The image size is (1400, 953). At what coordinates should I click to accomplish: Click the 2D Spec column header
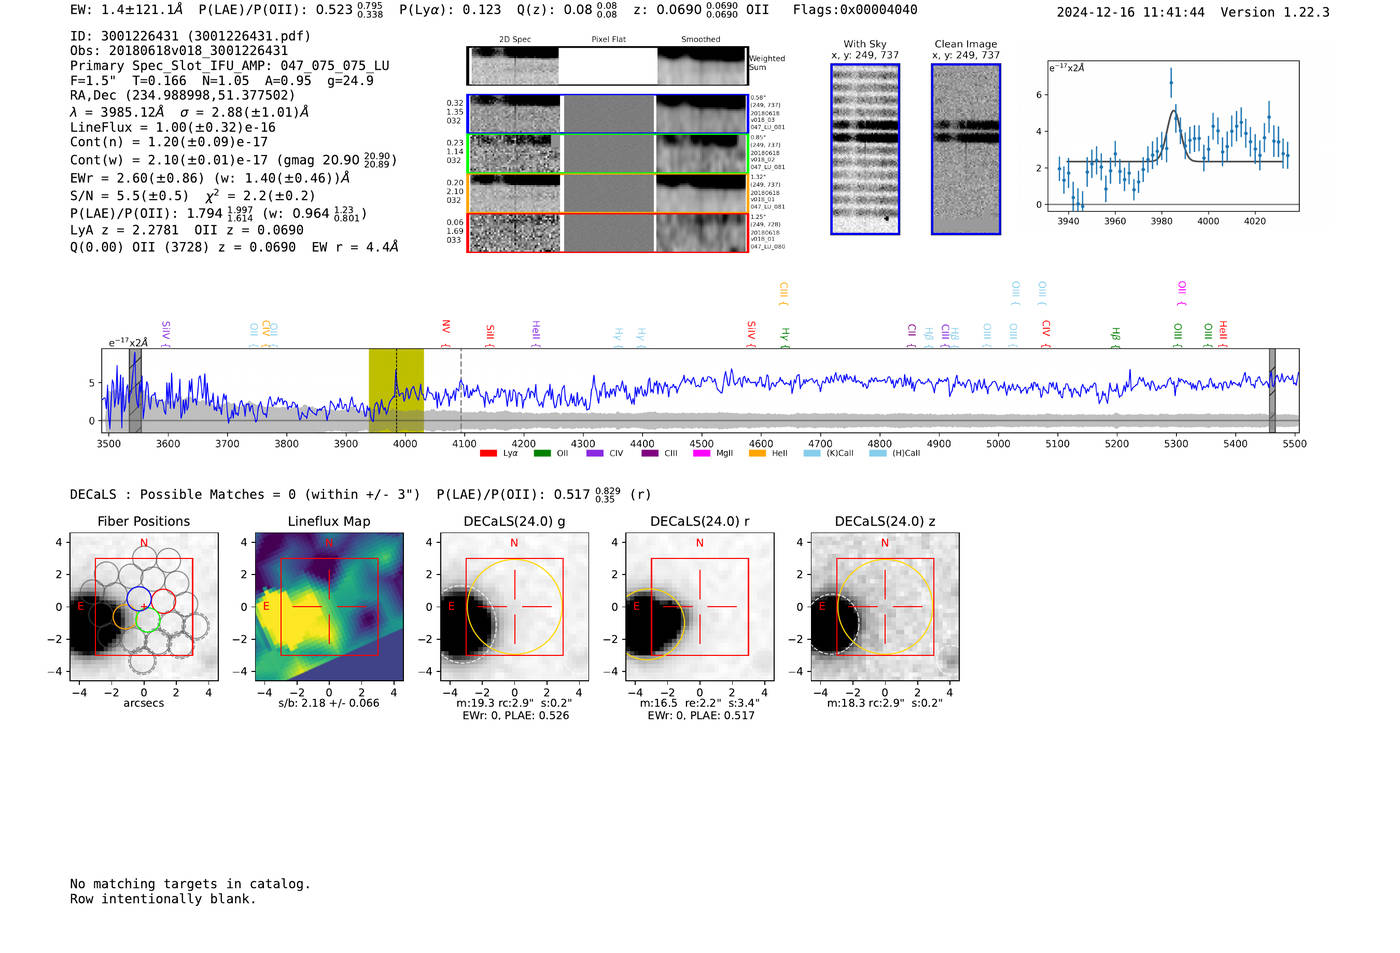click(x=515, y=39)
